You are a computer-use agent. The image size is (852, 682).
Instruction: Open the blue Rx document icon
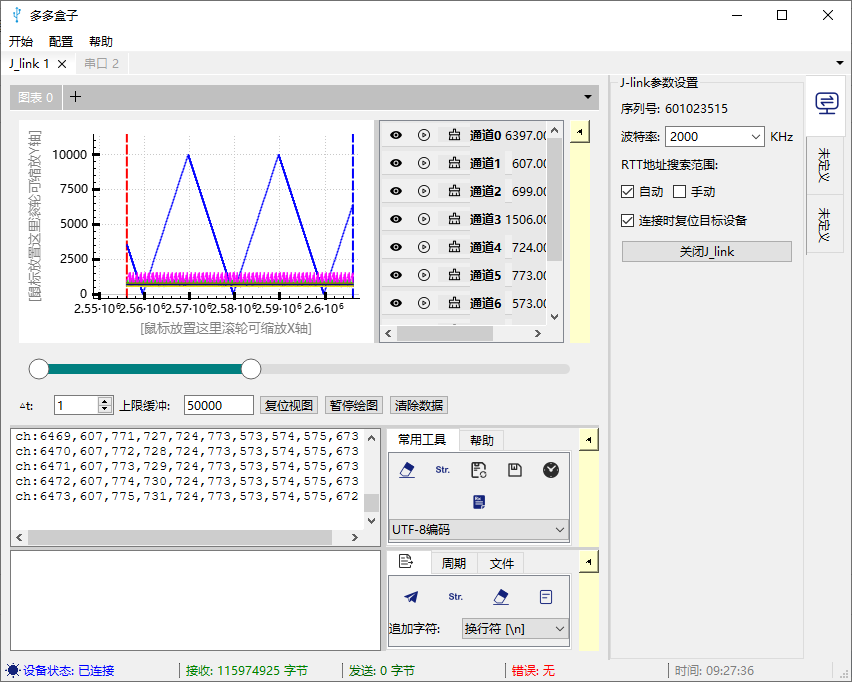479,502
